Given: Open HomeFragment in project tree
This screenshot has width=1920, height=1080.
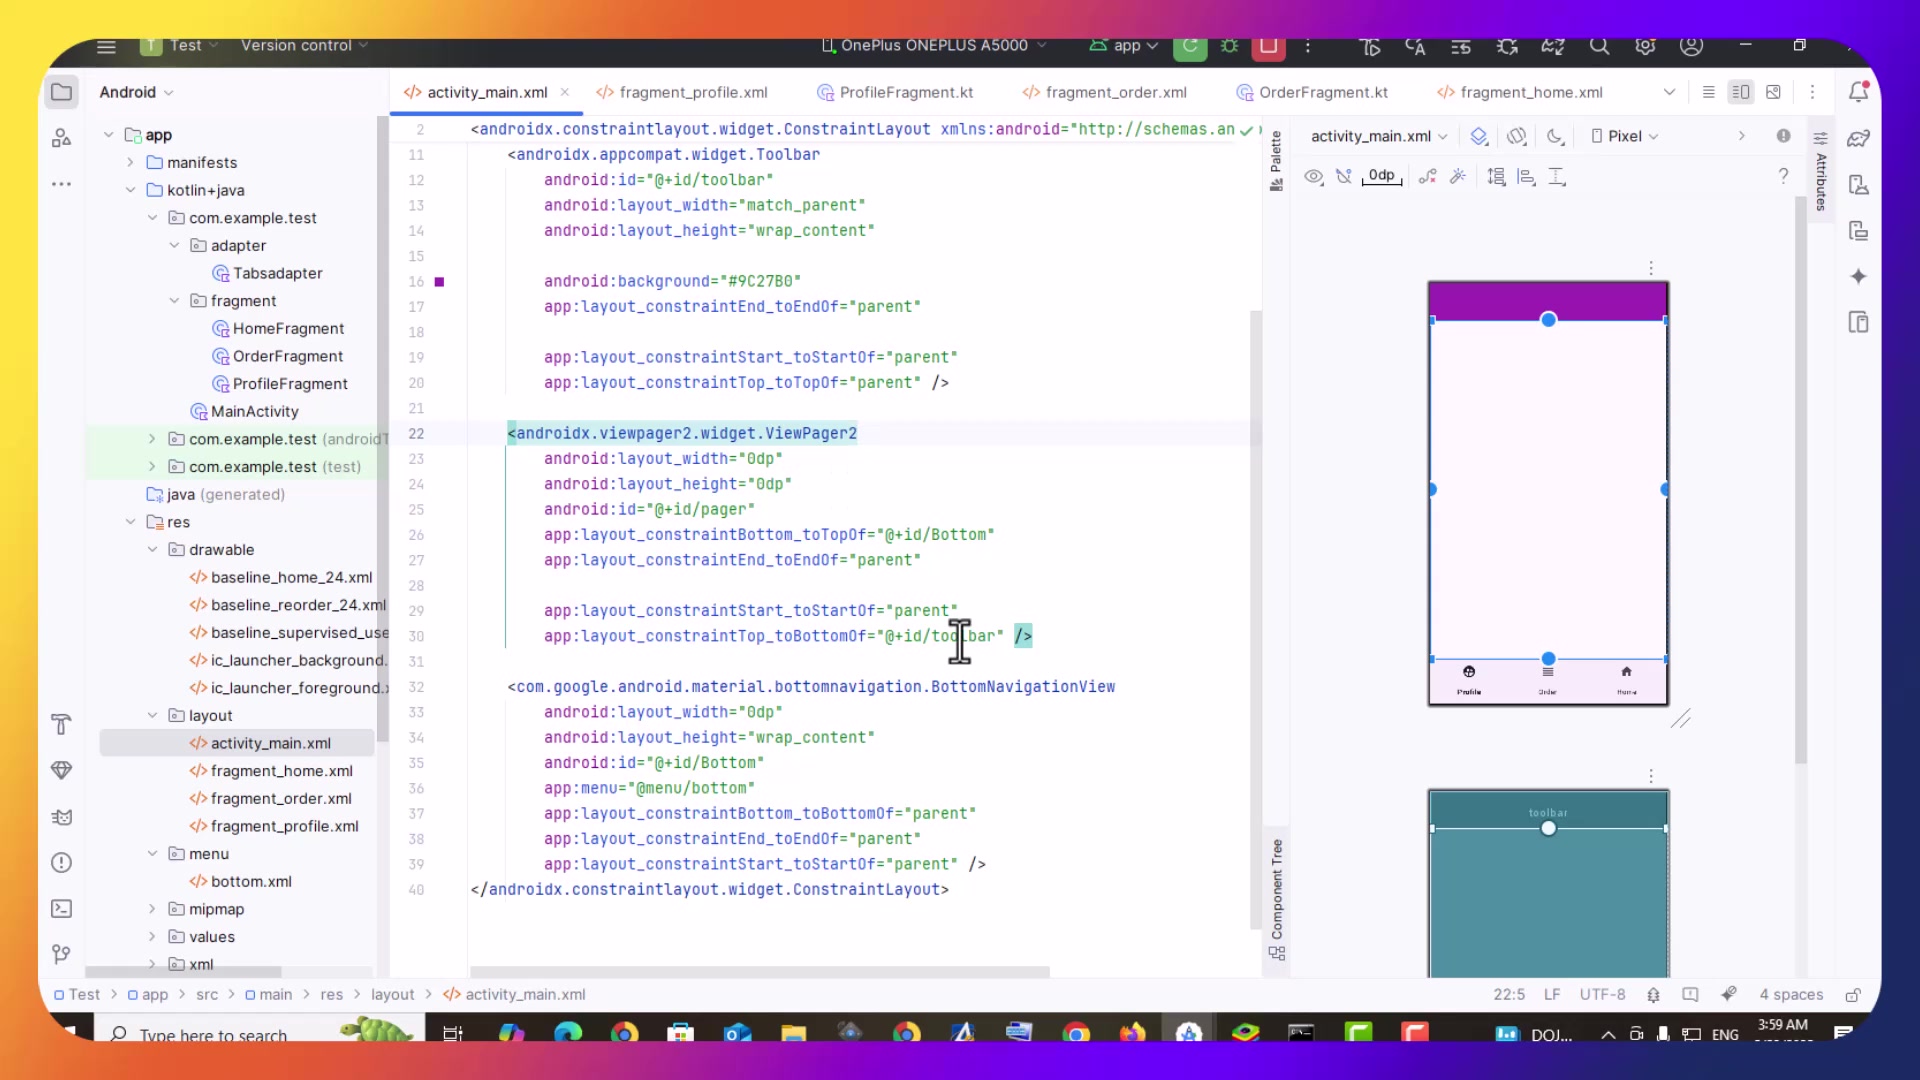Looking at the screenshot, I should (x=288, y=328).
